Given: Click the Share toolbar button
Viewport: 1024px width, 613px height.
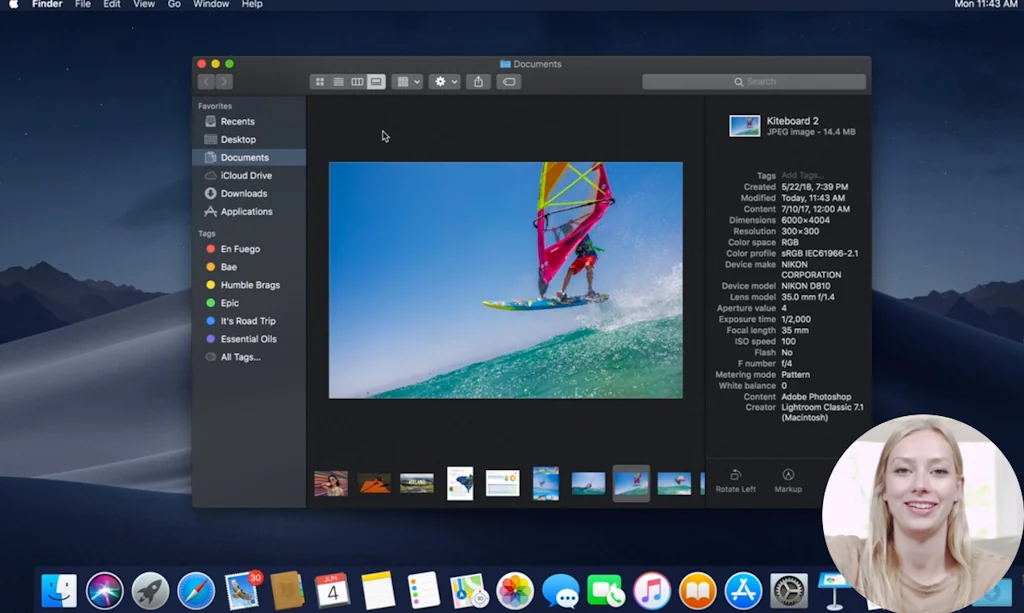Looking at the screenshot, I should click(478, 82).
